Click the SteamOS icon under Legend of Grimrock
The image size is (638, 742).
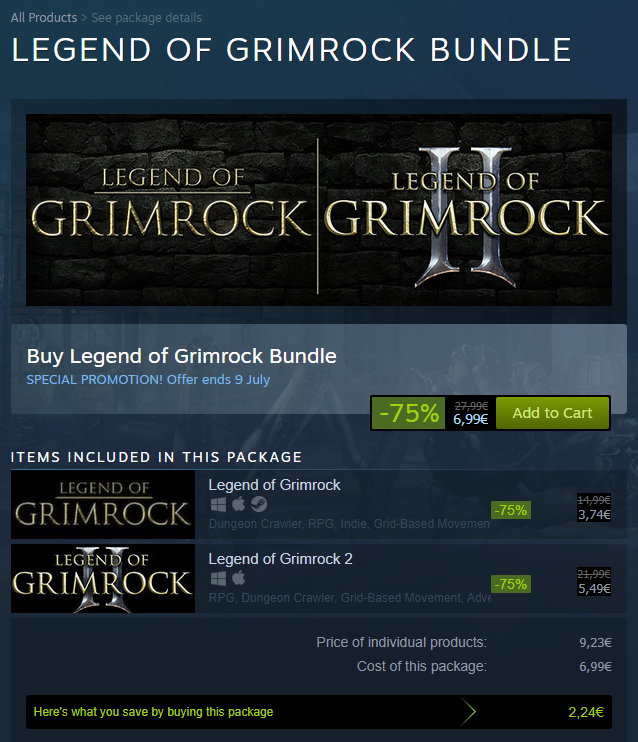(259, 504)
